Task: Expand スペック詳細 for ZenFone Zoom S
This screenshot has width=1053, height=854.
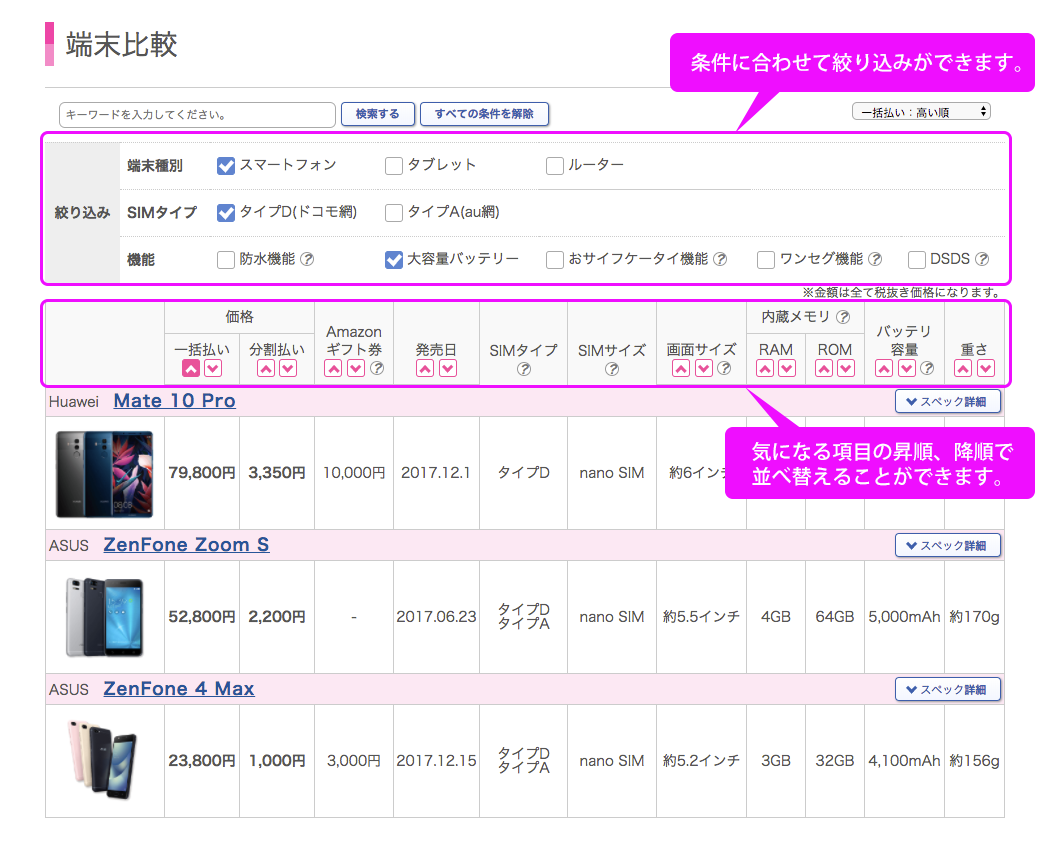Action: [948, 545]
